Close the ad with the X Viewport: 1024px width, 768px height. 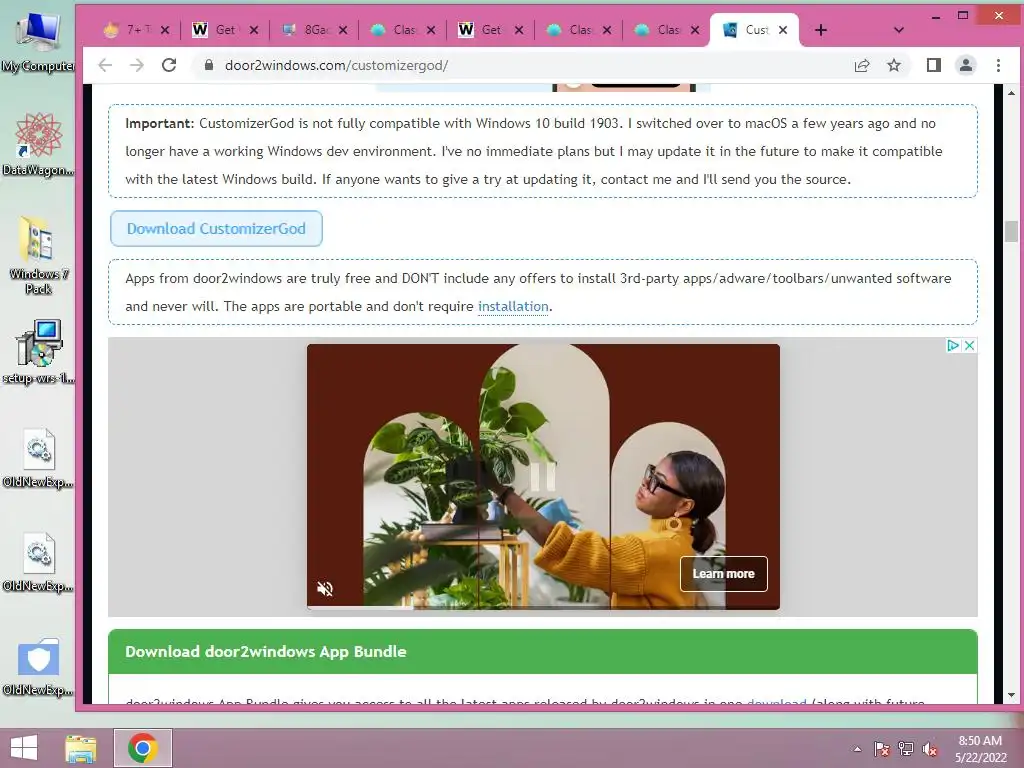click(x=970, y=345)
